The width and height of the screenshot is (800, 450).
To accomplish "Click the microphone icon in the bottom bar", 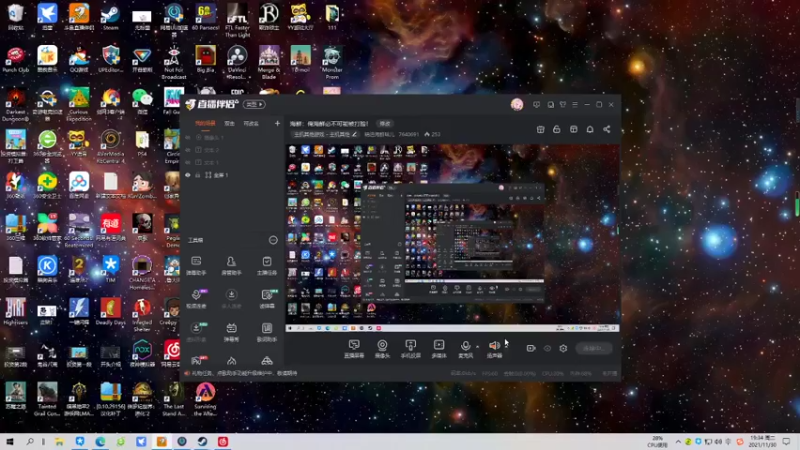I will [465, 346].
